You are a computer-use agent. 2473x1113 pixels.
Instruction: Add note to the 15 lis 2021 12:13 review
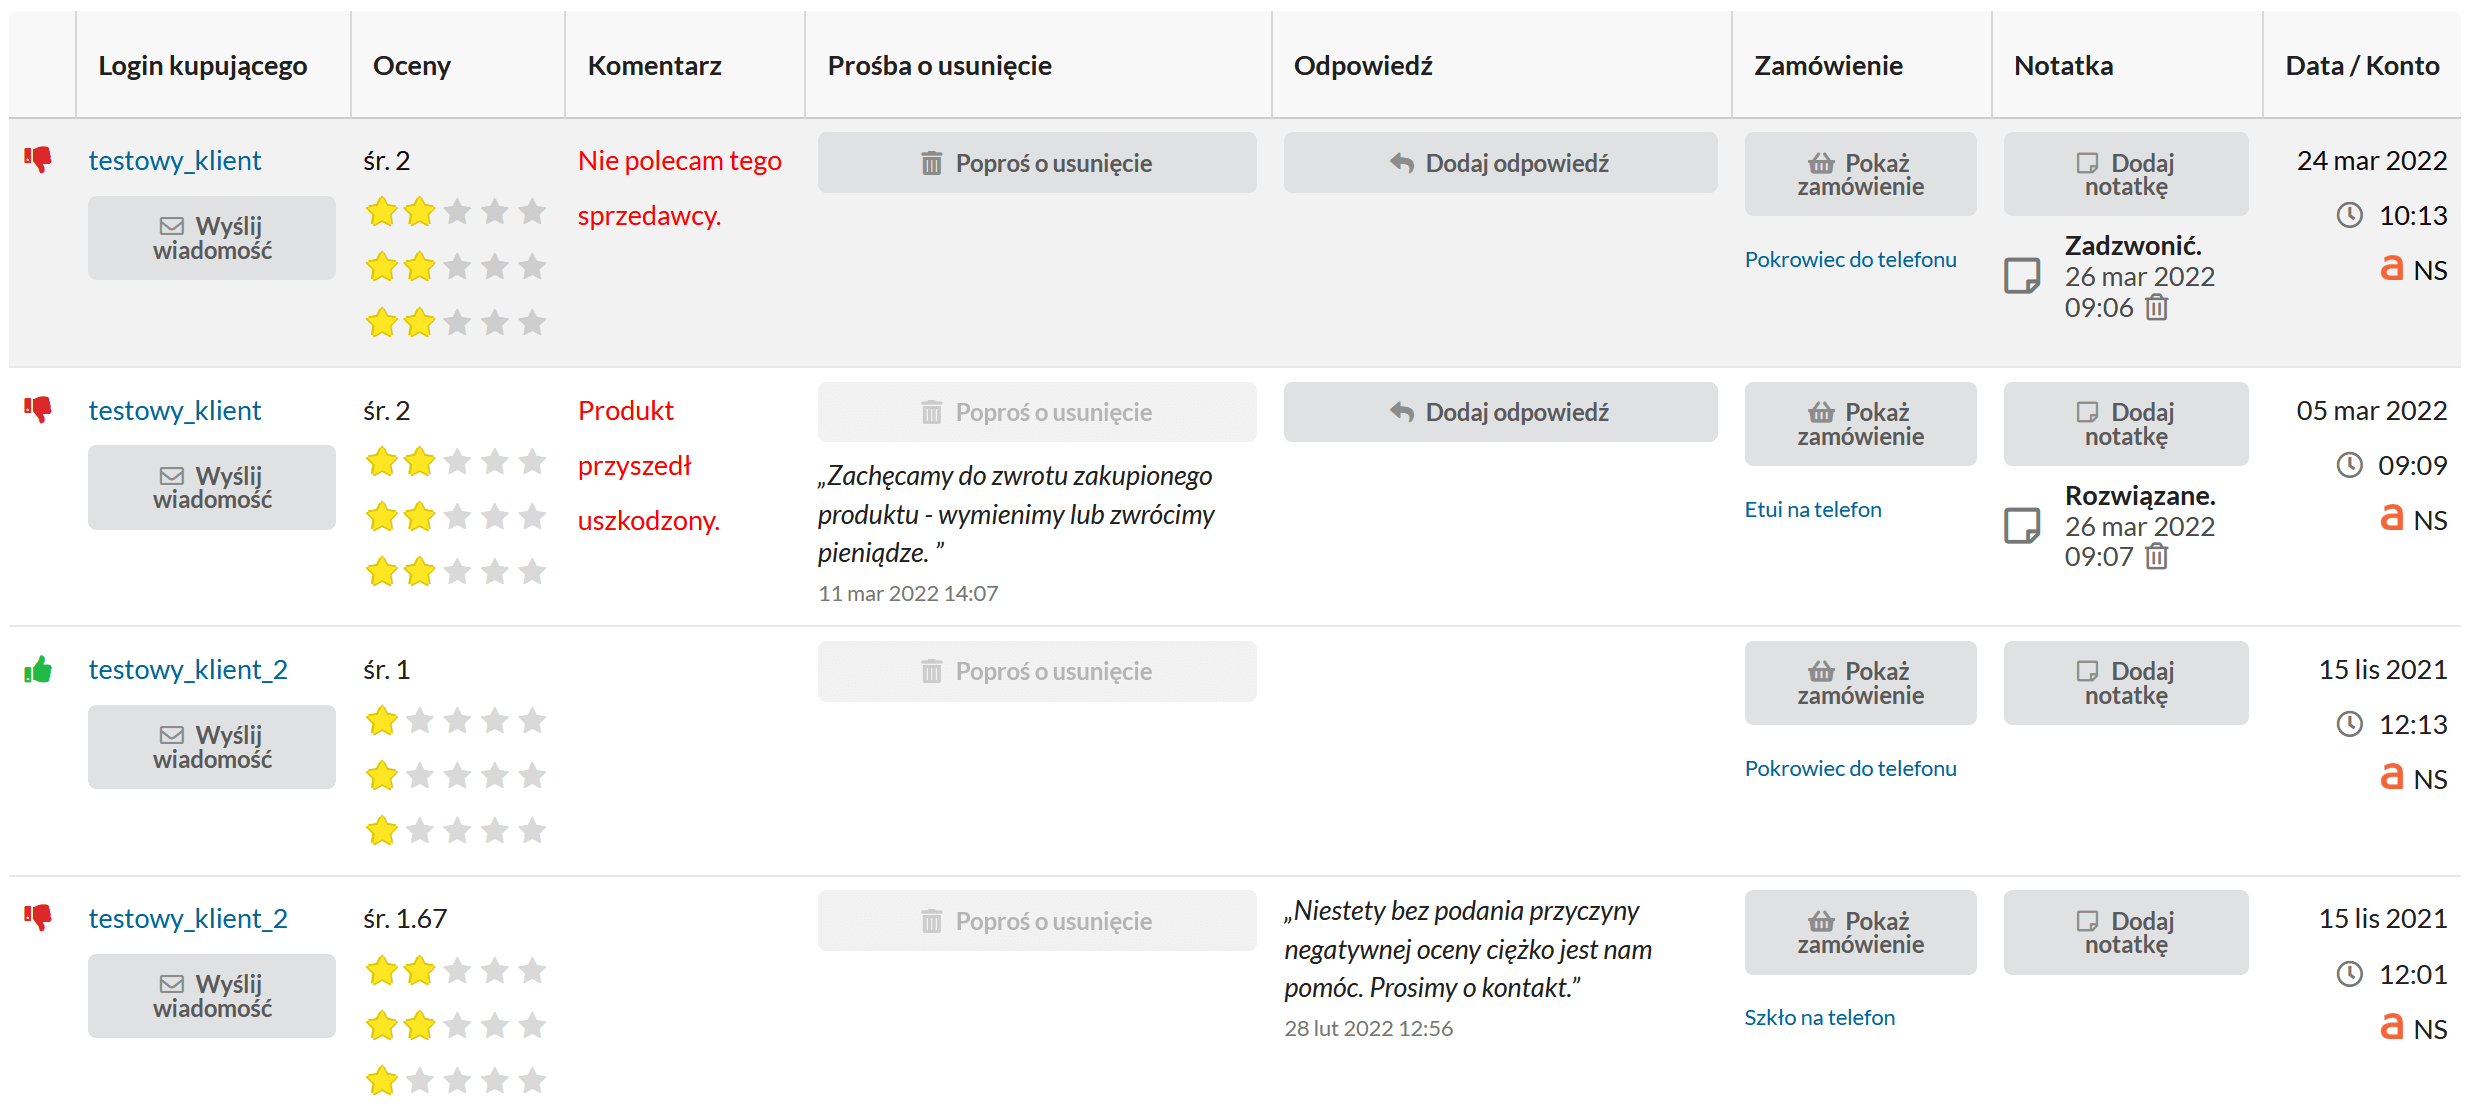click(2125, 683)
